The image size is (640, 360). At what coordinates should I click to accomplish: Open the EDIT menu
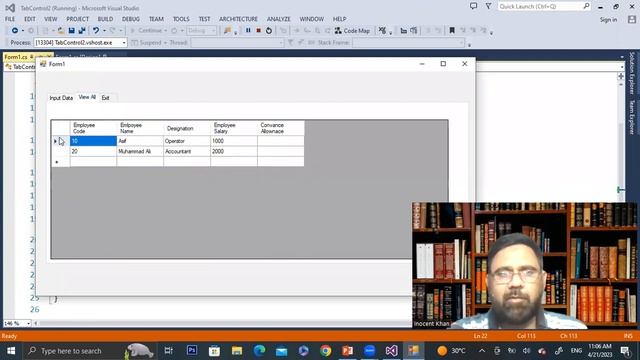click(x=30, y=19)
